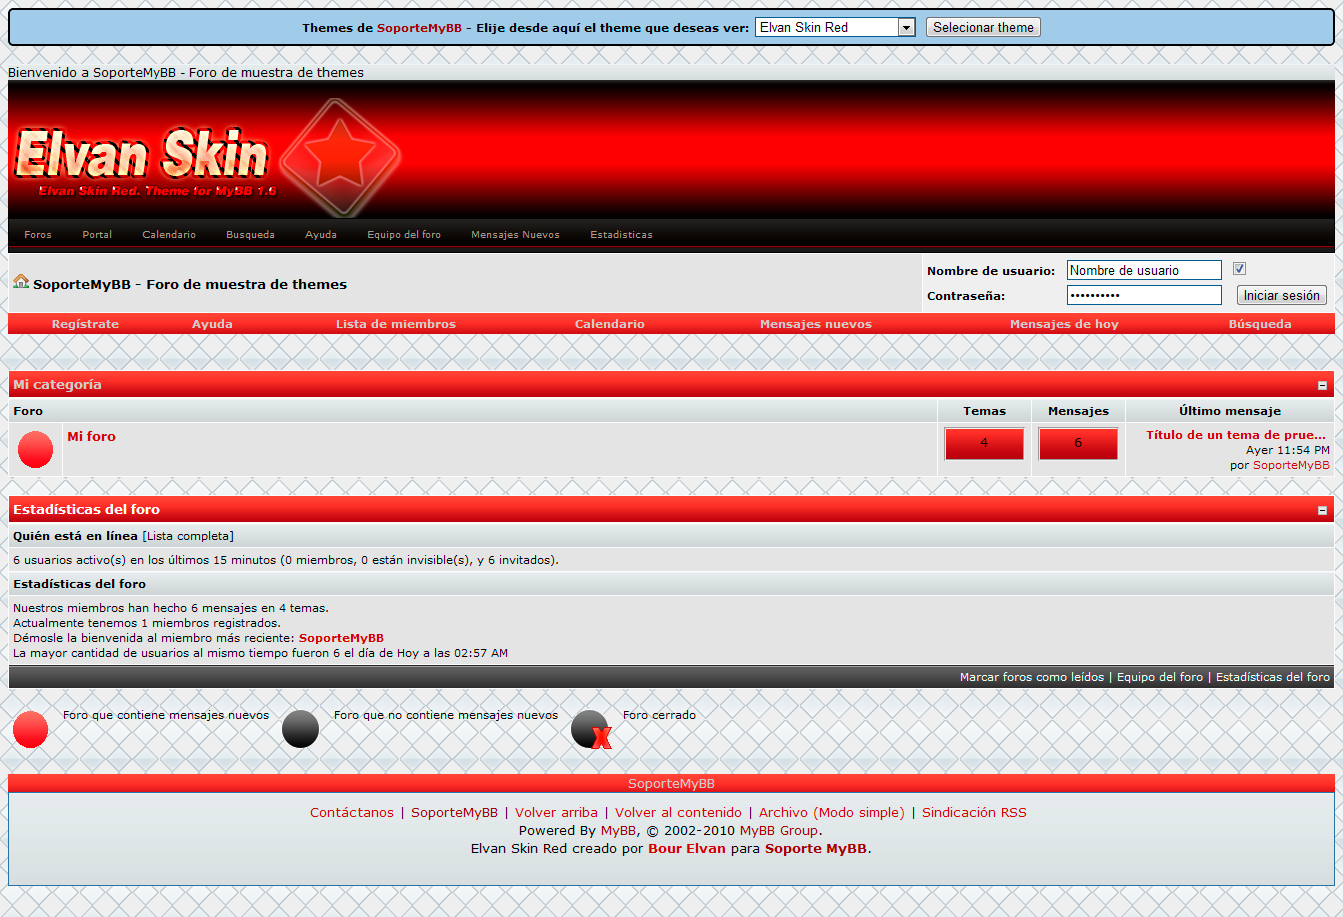This screenshot has height=917, width=1343.
Task: Open last post 'Título de un tema de prue...'
Action: (1236, 435)
